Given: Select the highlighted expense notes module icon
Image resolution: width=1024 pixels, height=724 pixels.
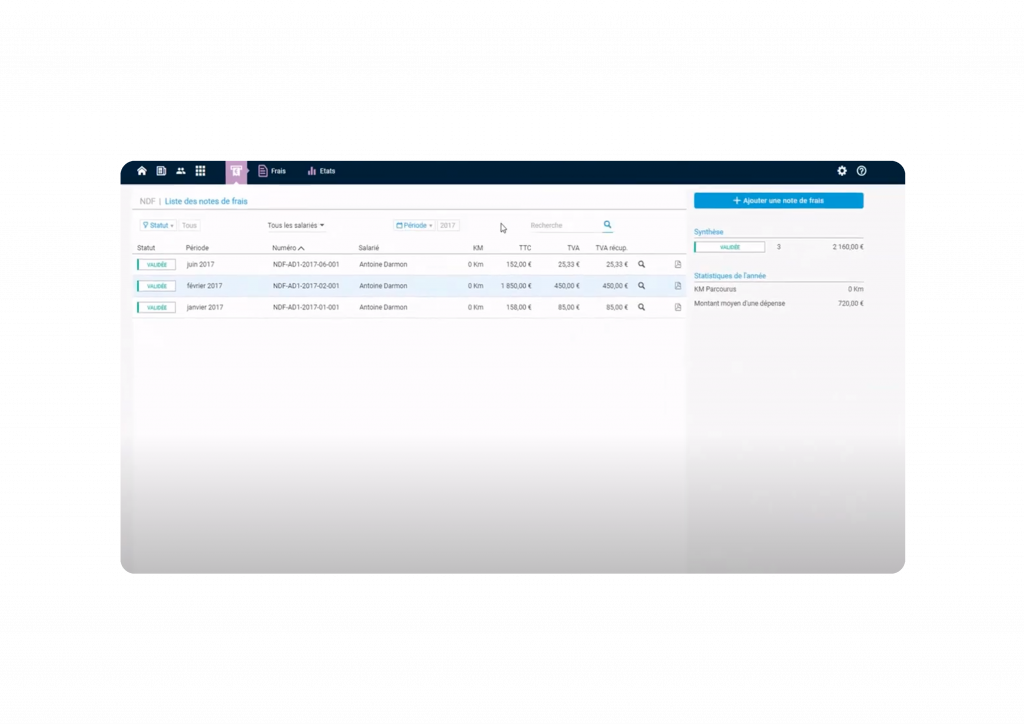Looking at the screenshot, I should 236,171.
